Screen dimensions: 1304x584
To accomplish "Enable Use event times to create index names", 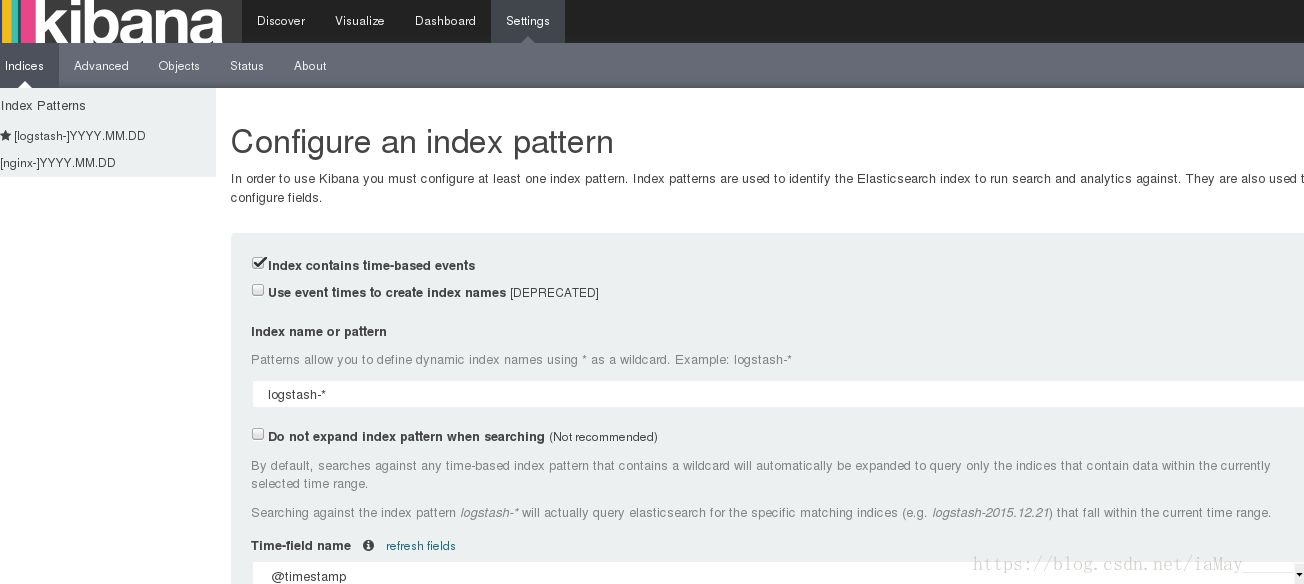I will [258, 290].
